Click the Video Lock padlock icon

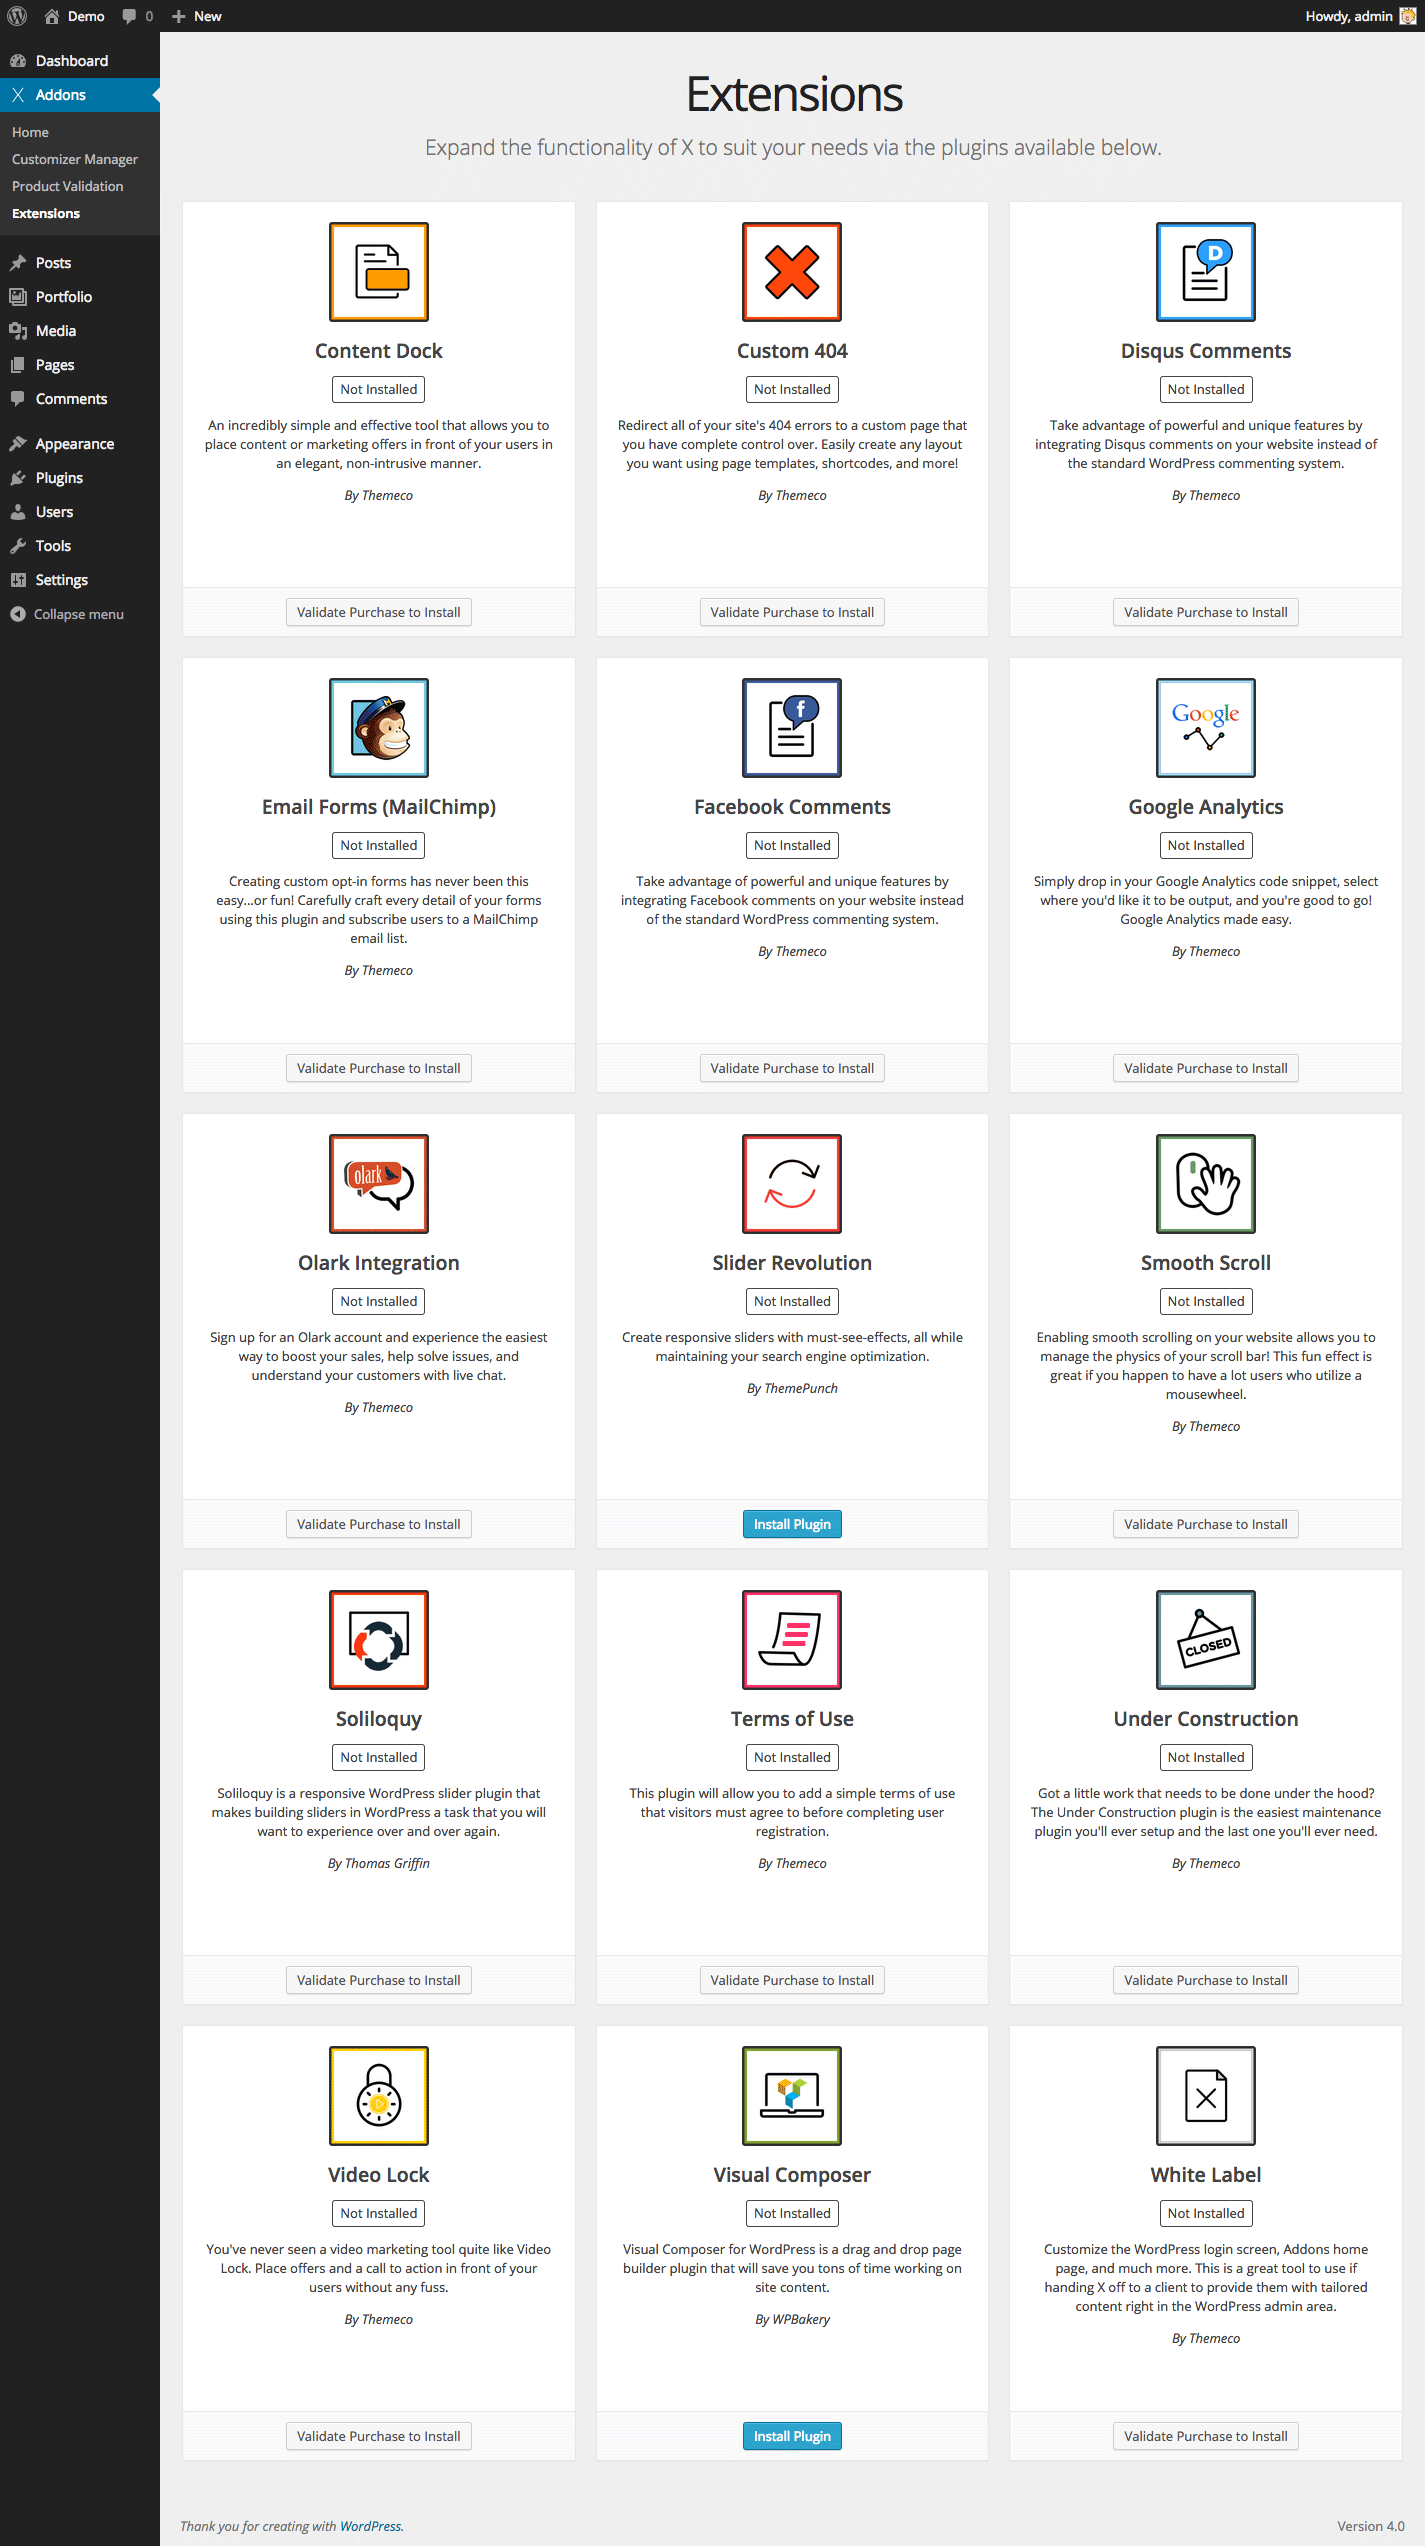pos(378,2096)
